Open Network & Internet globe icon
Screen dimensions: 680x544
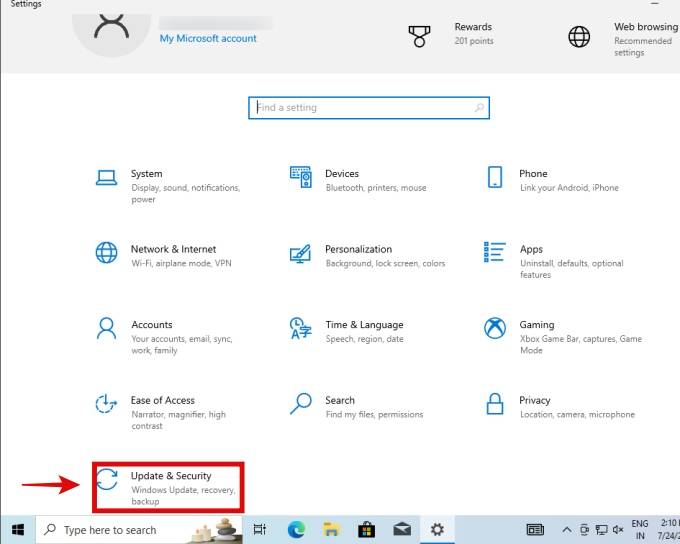click(x=106, y=252)
